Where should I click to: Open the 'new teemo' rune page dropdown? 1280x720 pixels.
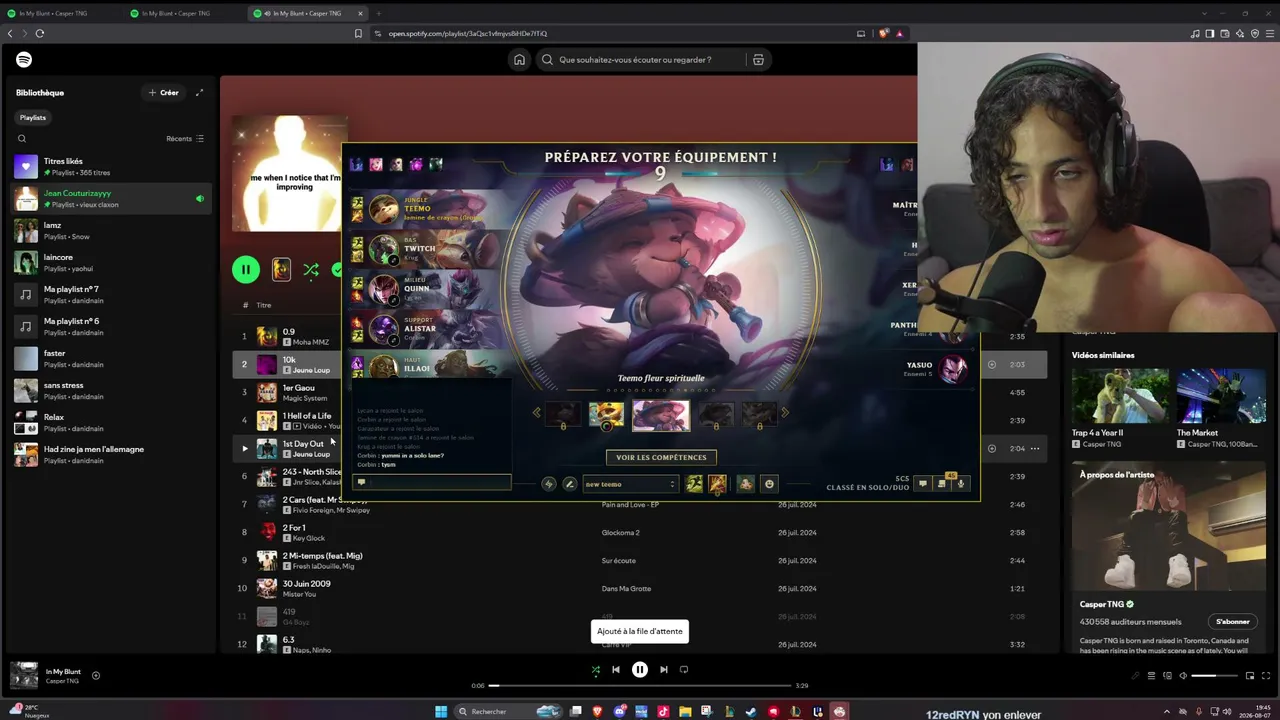[x=630, y=485]
